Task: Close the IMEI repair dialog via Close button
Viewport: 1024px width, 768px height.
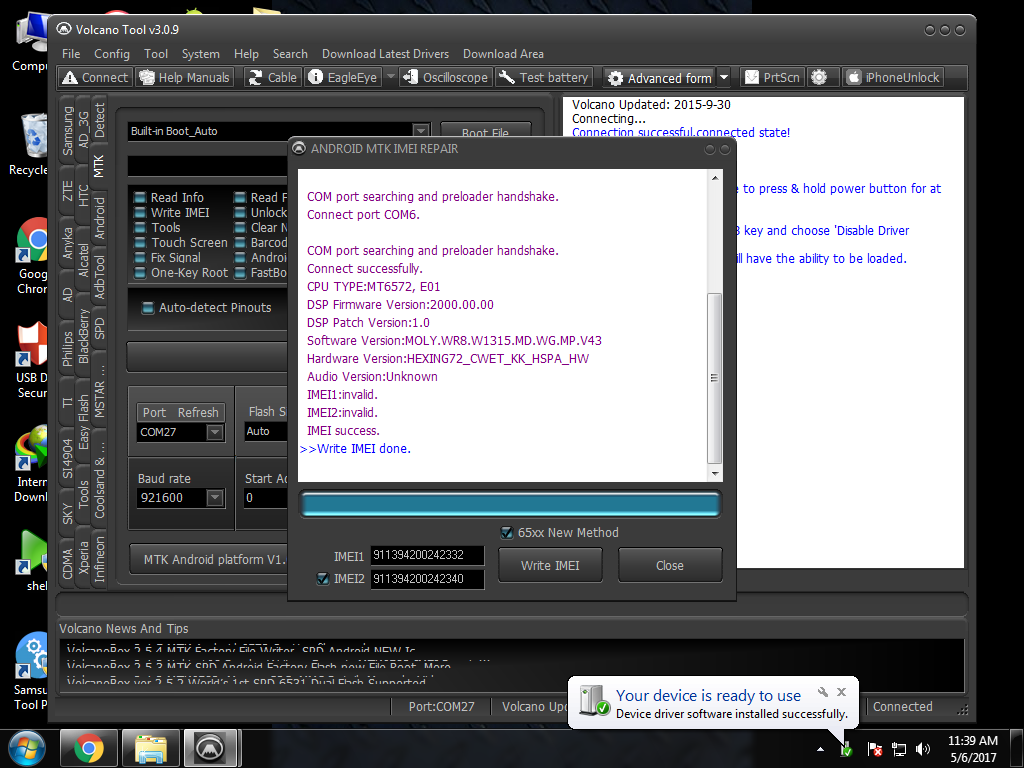Action: click(x=669, y=565)
